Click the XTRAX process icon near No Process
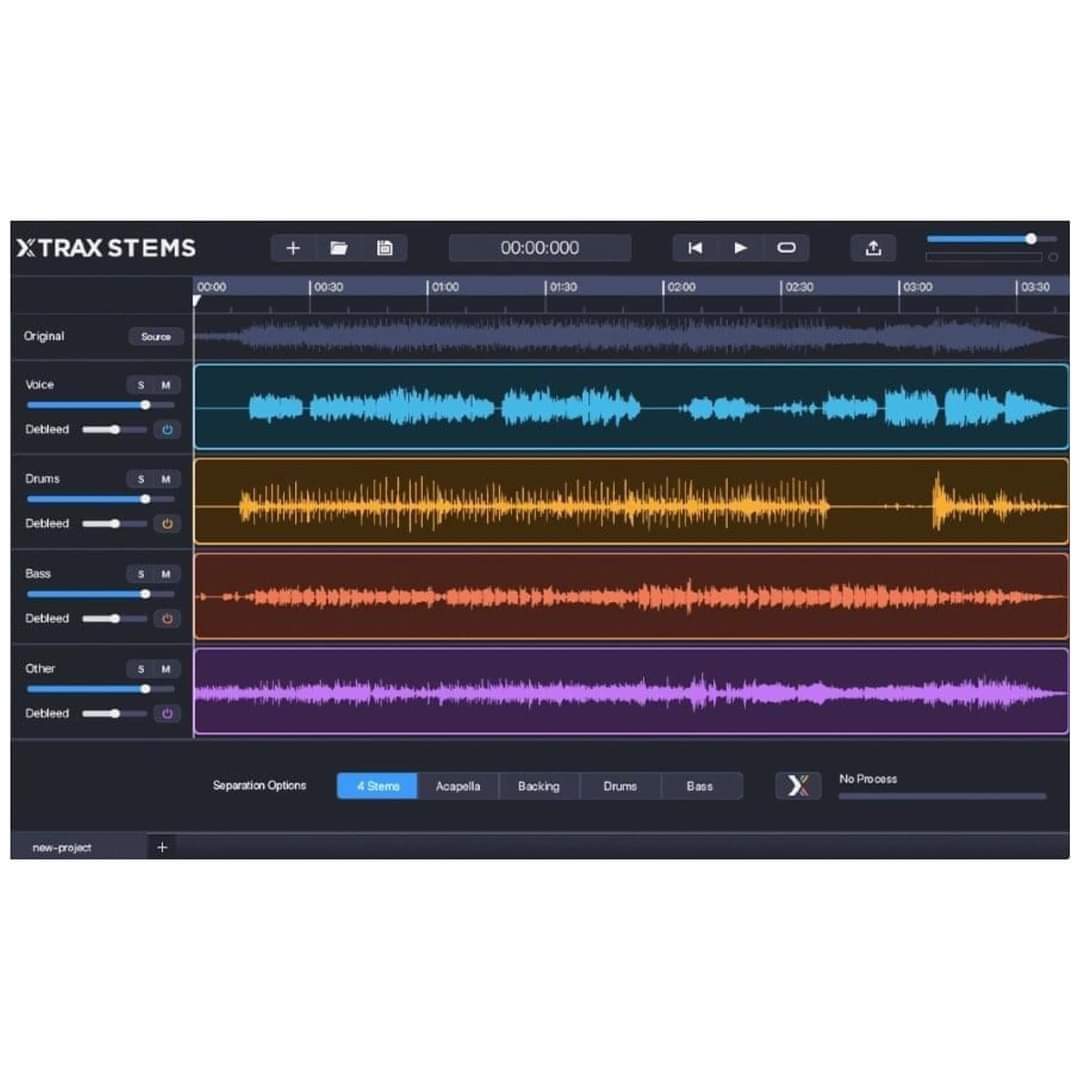 [798, 786]
